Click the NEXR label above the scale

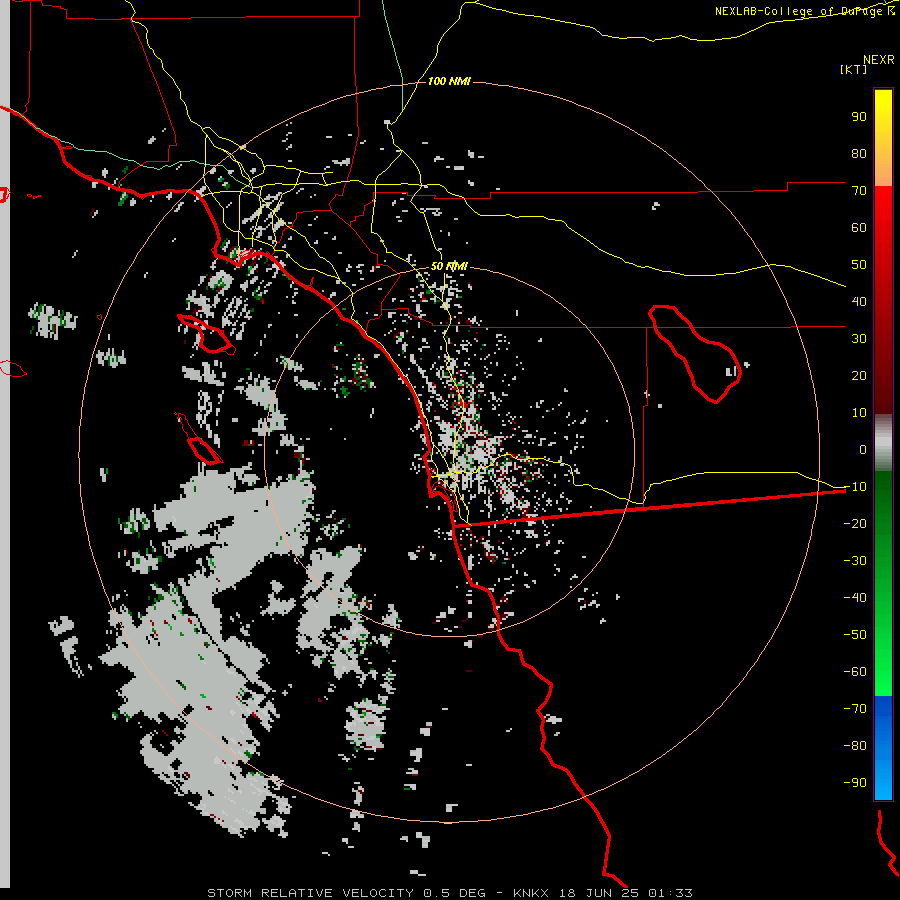coord(878,60)
